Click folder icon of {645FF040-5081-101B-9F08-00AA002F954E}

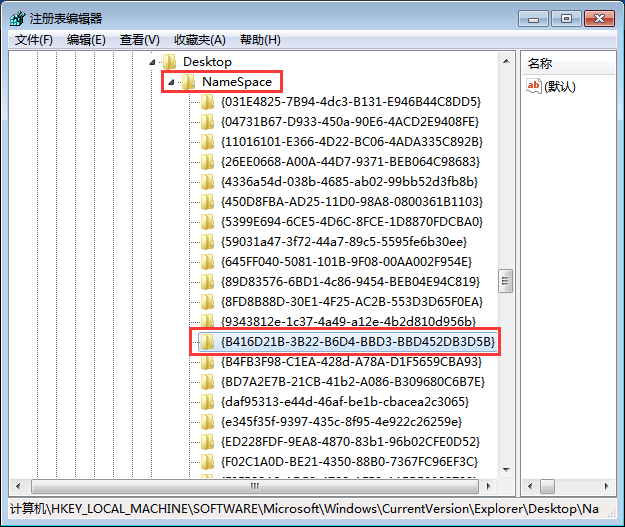207,262
